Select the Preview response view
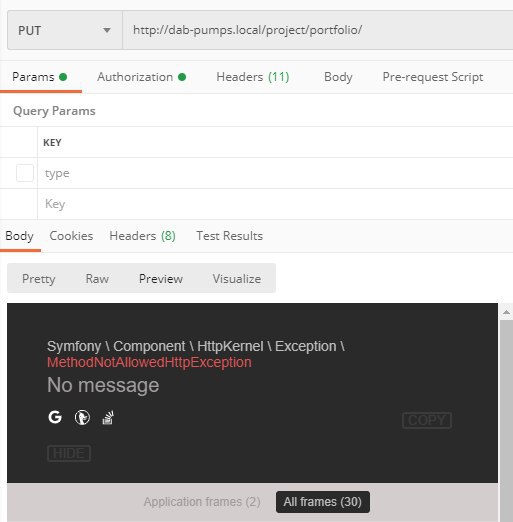 tap(161, 279)
